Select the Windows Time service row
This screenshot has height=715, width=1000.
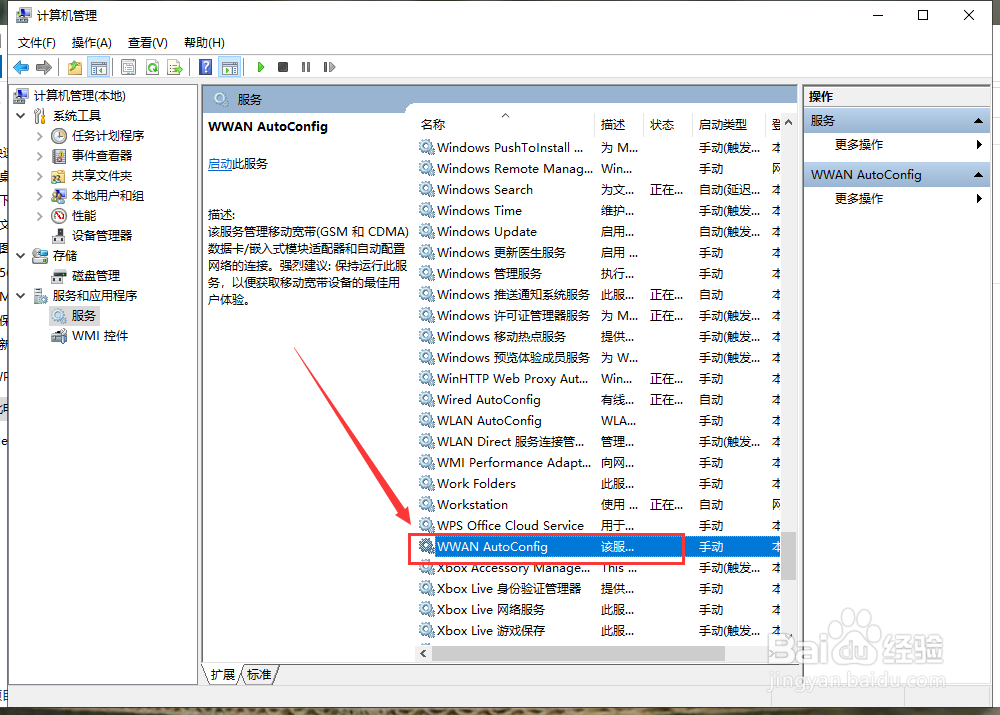point(599,210)
